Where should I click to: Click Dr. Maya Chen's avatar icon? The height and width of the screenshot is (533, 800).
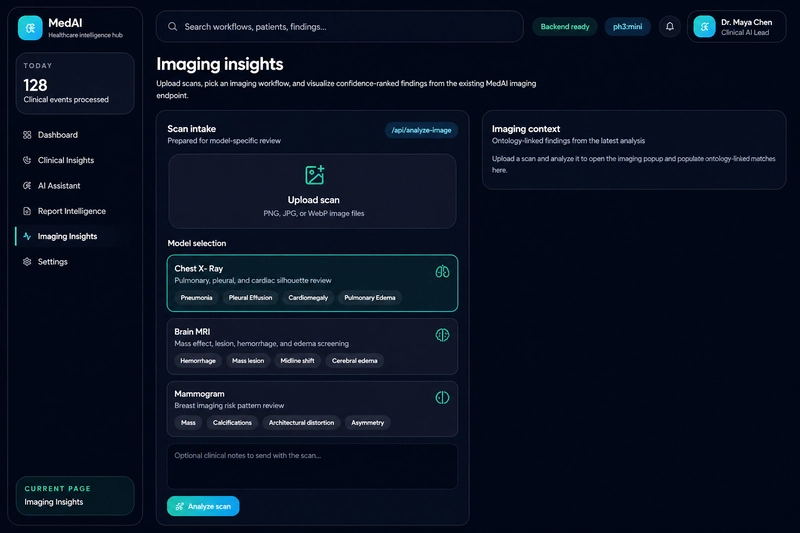(x=705, y=27)
